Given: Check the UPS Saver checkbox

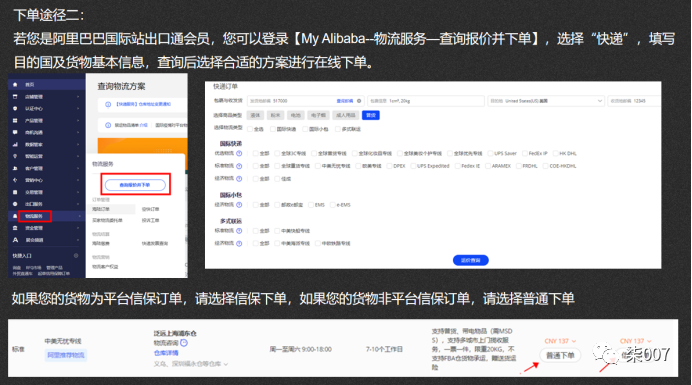Looking at the screenshot, I should pyautogui.click(x=490, y=153).
